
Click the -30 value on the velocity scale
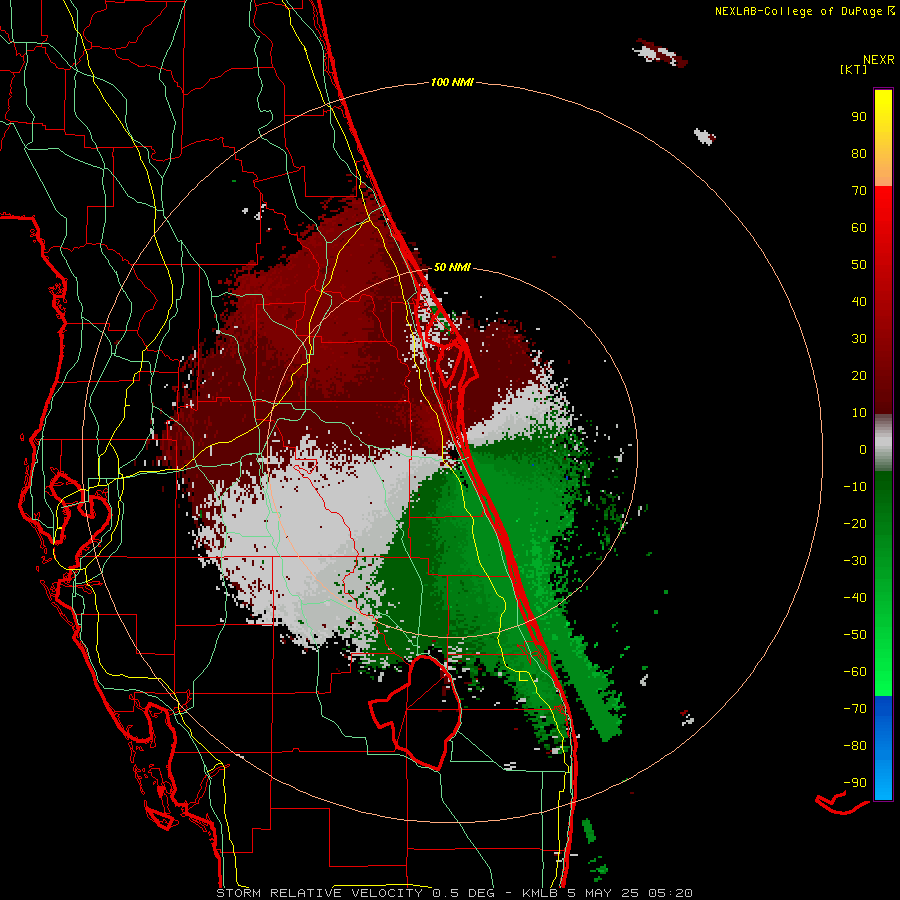855,560
